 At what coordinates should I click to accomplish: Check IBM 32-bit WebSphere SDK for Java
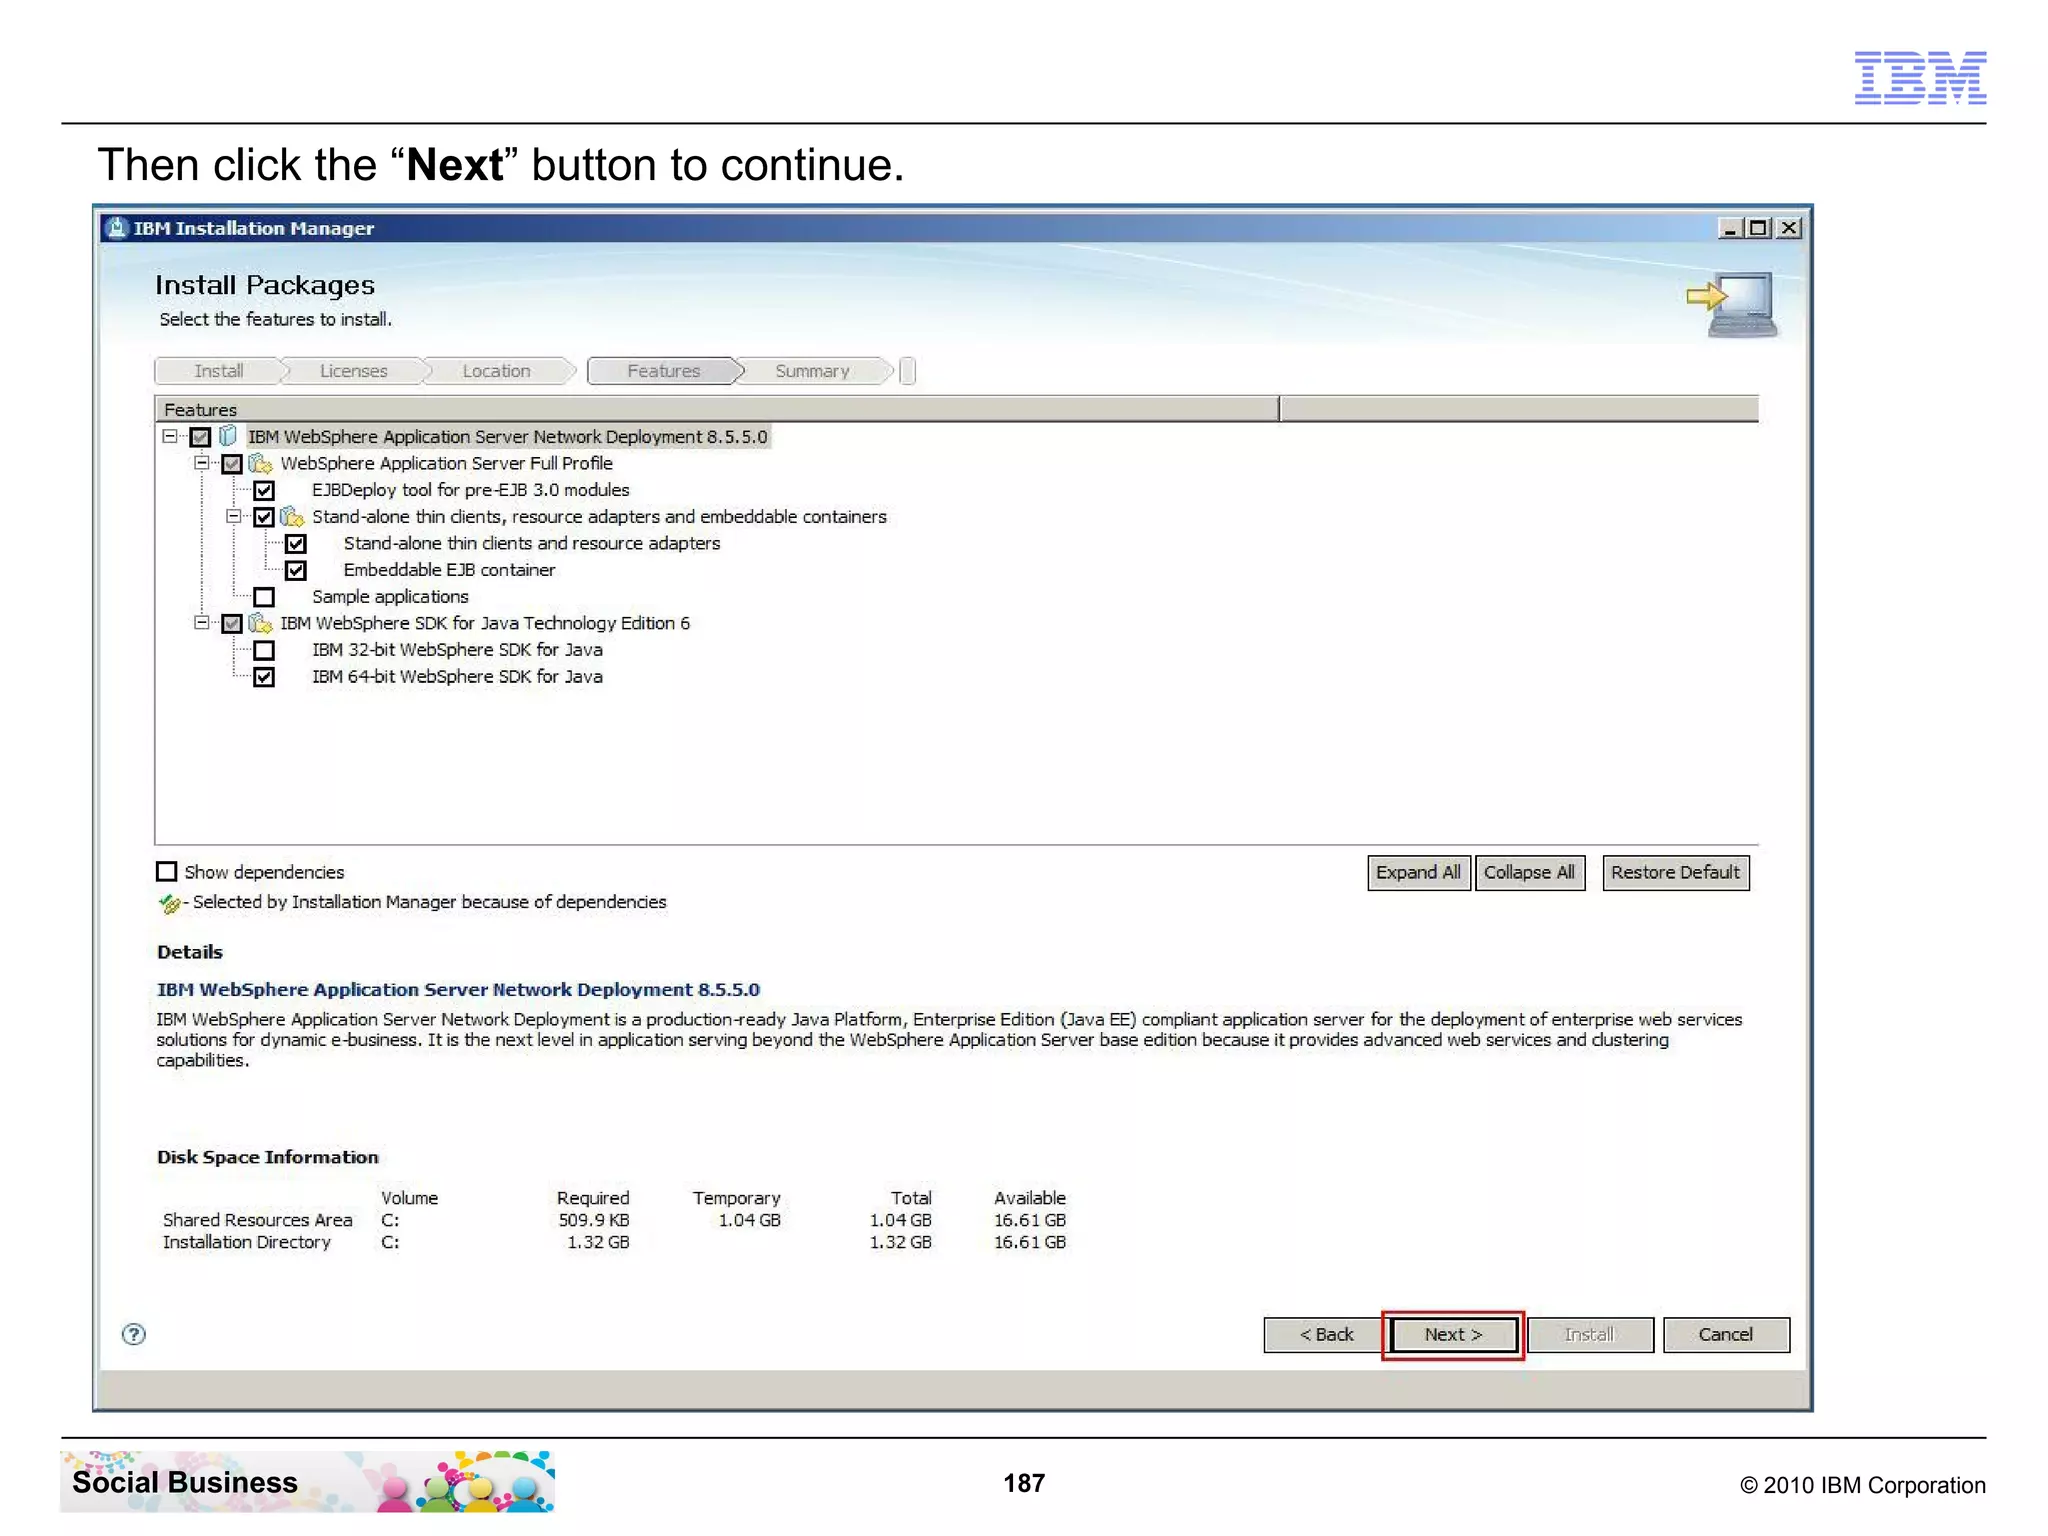264,650
